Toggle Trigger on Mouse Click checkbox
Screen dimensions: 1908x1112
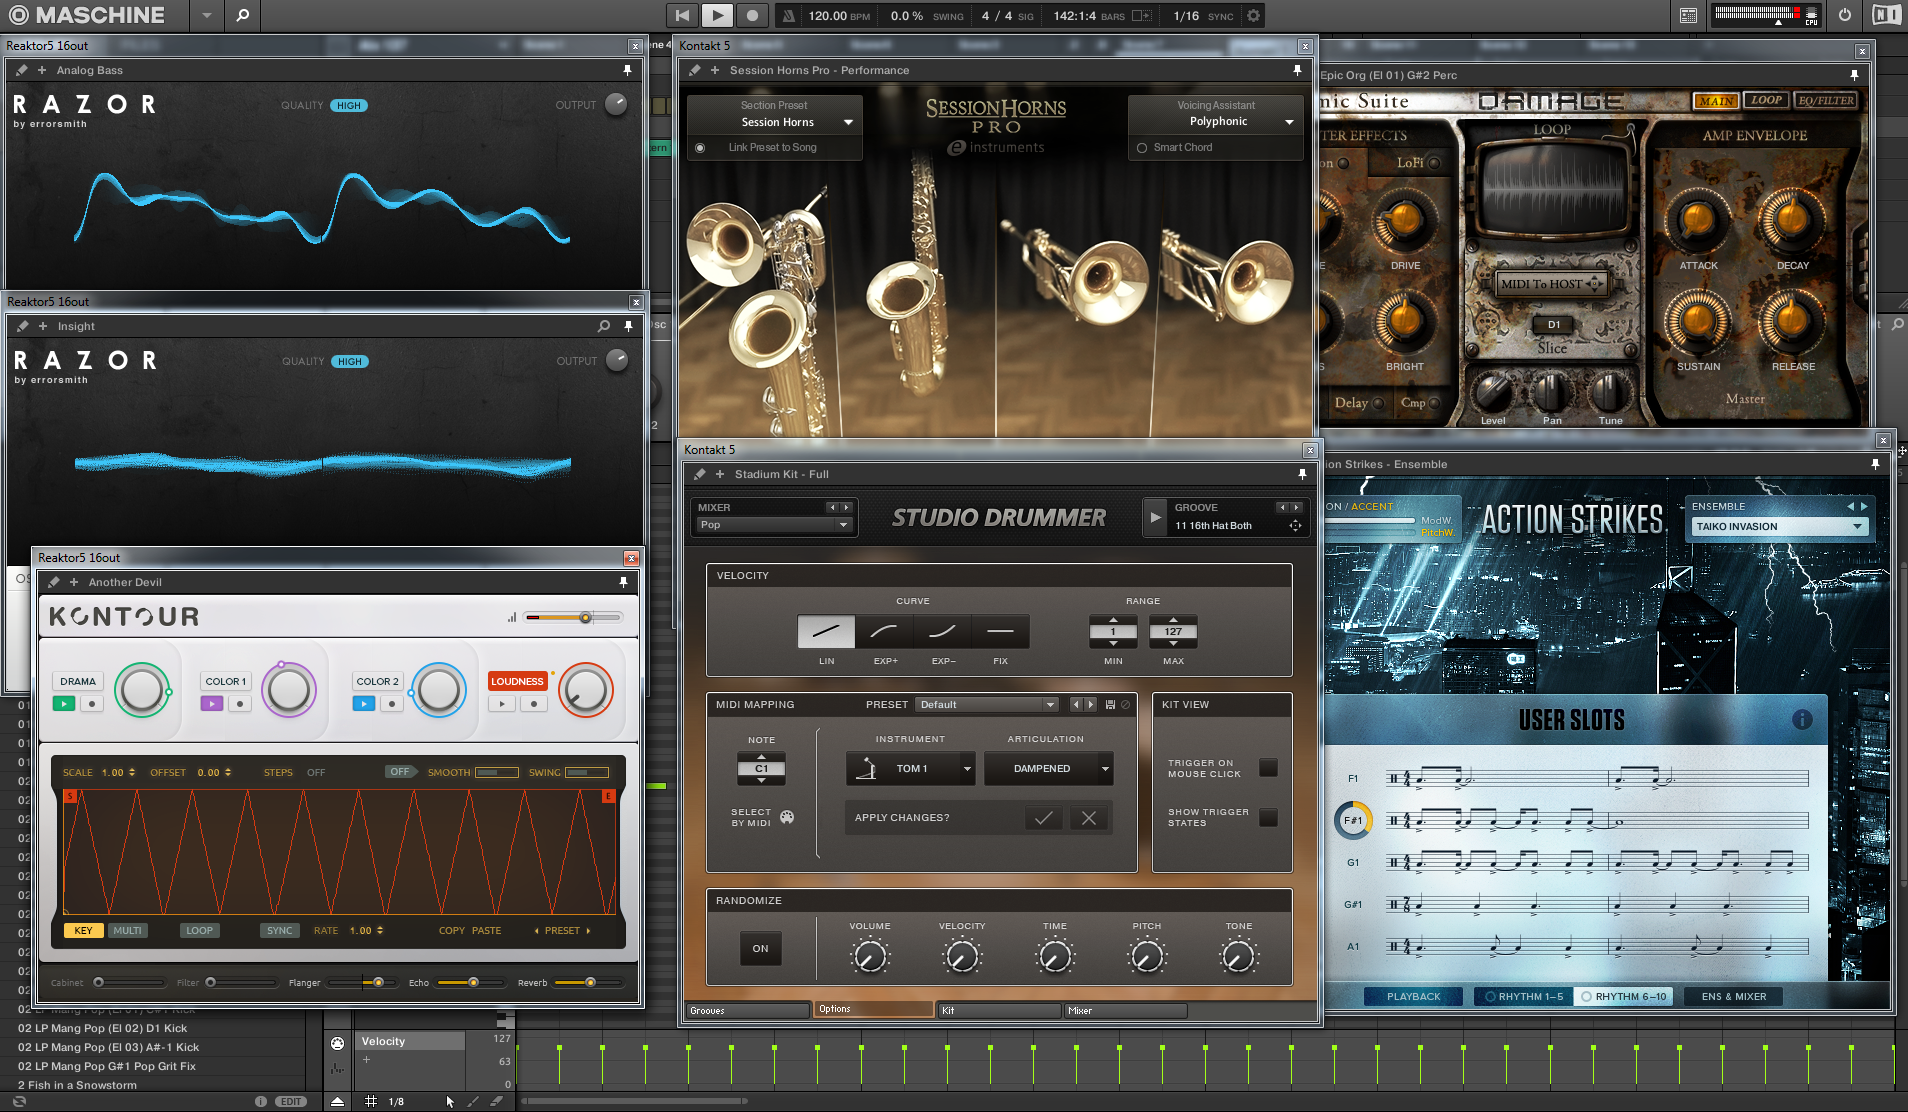1268,768
